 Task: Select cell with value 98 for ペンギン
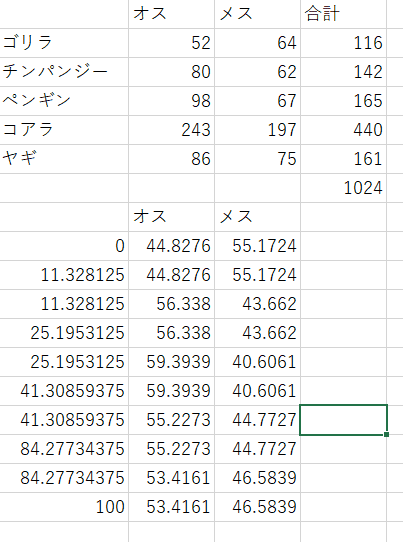click(x=171, y=101)
